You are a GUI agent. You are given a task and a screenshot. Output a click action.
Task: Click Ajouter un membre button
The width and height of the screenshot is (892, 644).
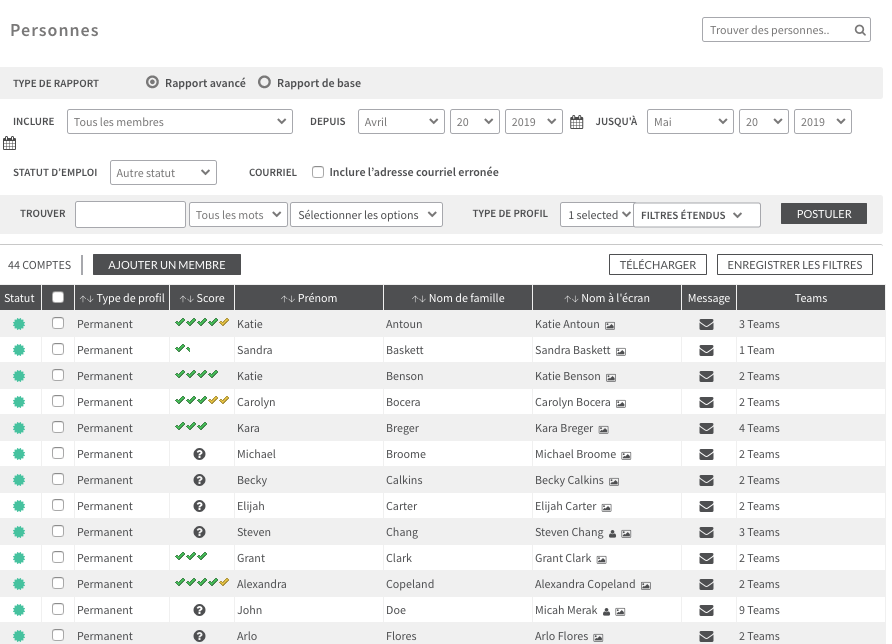click(167, 265)
